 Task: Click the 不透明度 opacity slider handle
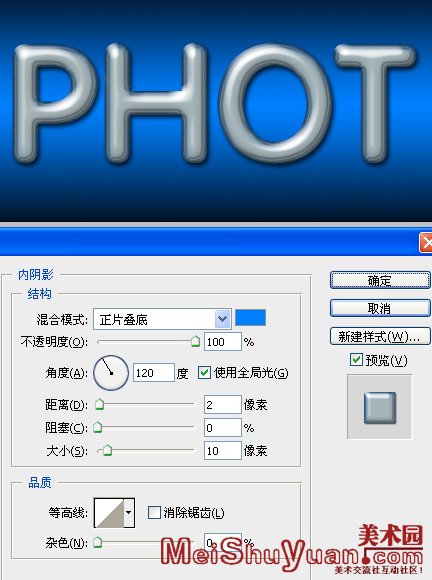tap(195, 341)
